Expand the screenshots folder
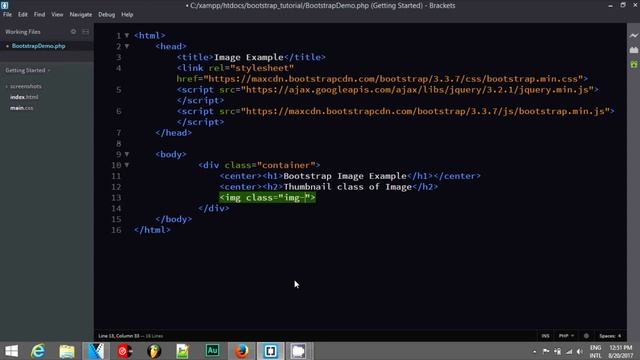This screenshot has width=640, height=360. coord(24,86)
